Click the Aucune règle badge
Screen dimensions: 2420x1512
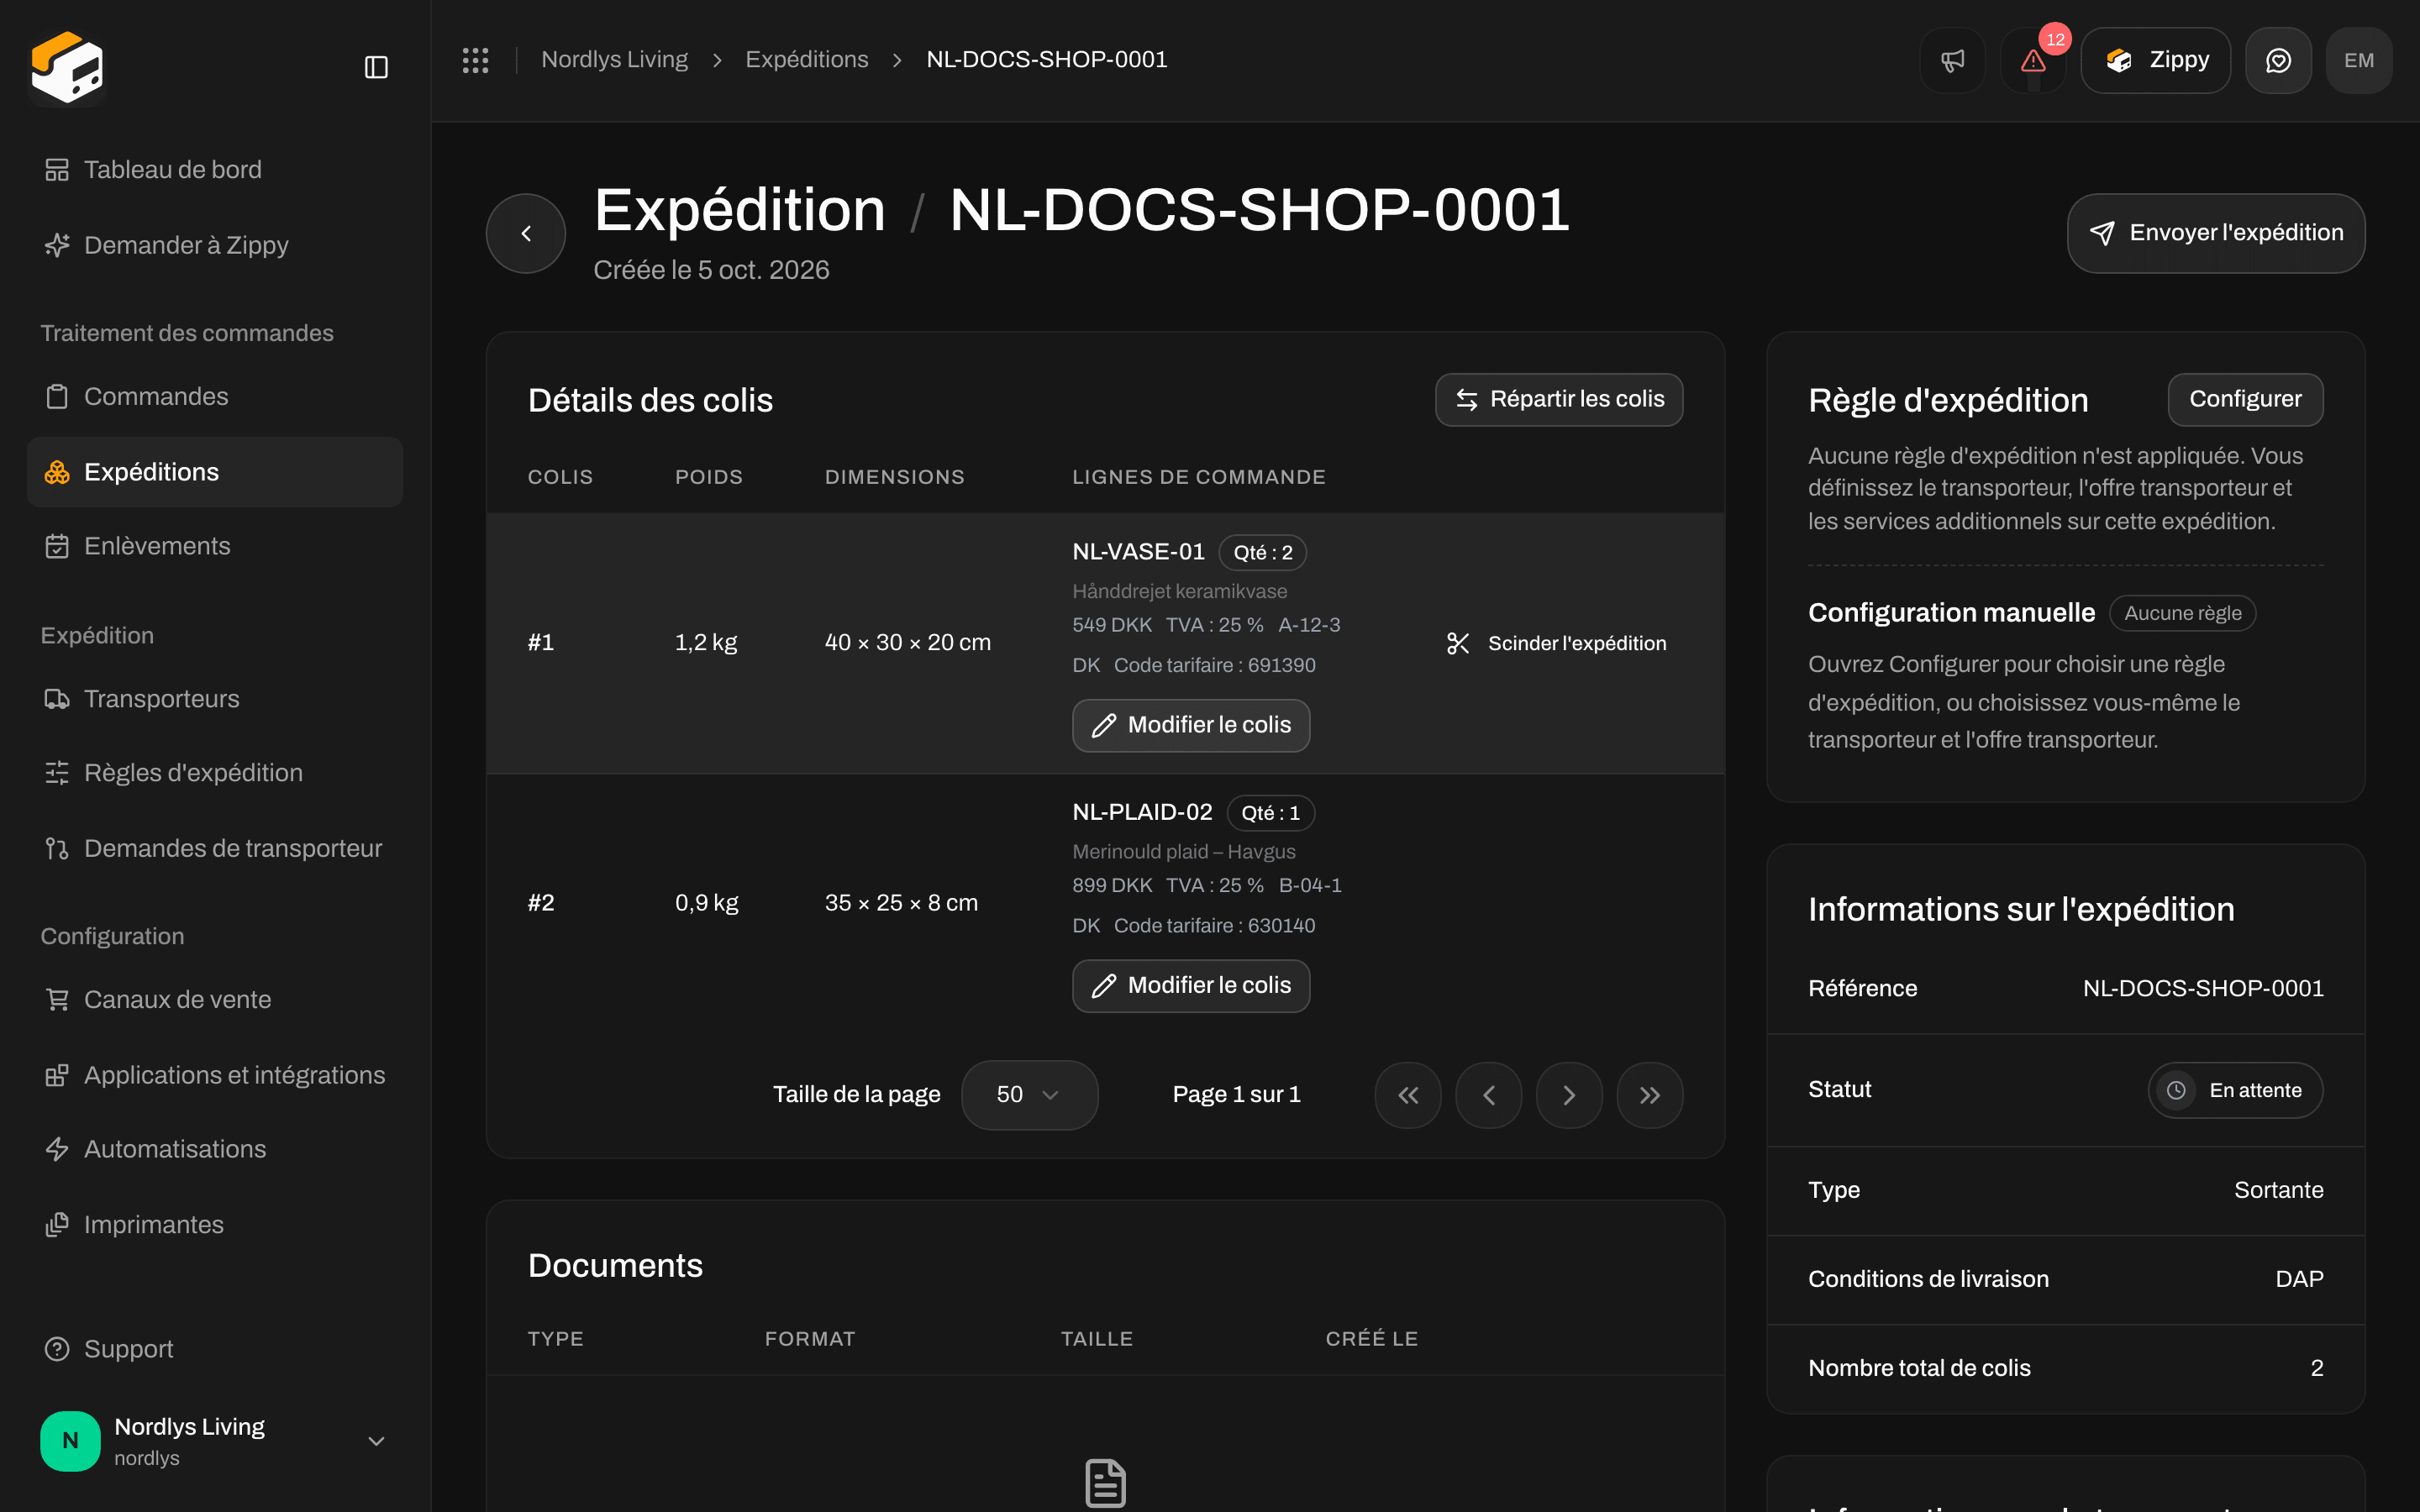pyautogui.click(x=2182, y=613)
